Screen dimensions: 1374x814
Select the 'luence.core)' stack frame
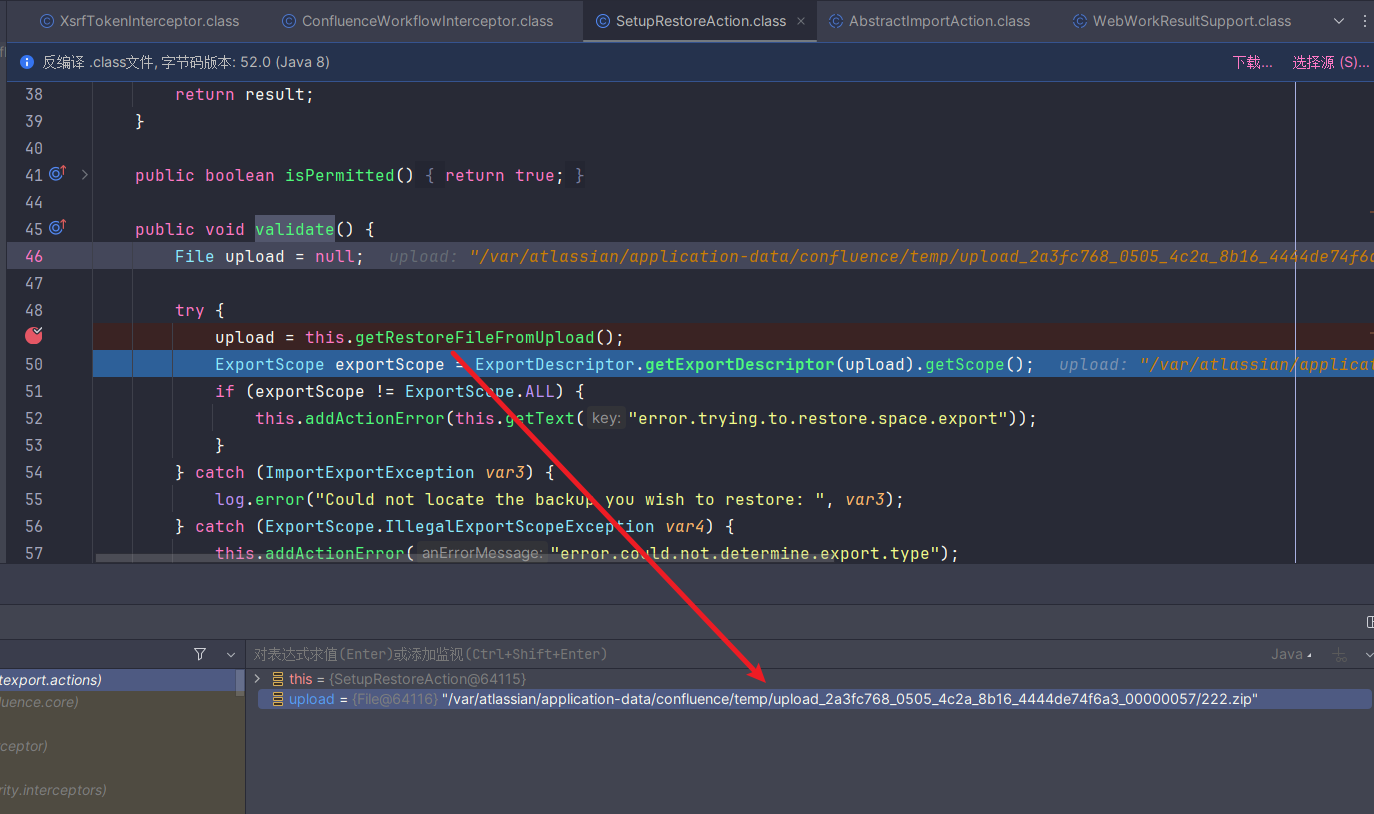pyautogui.click(x=118, y=702)
